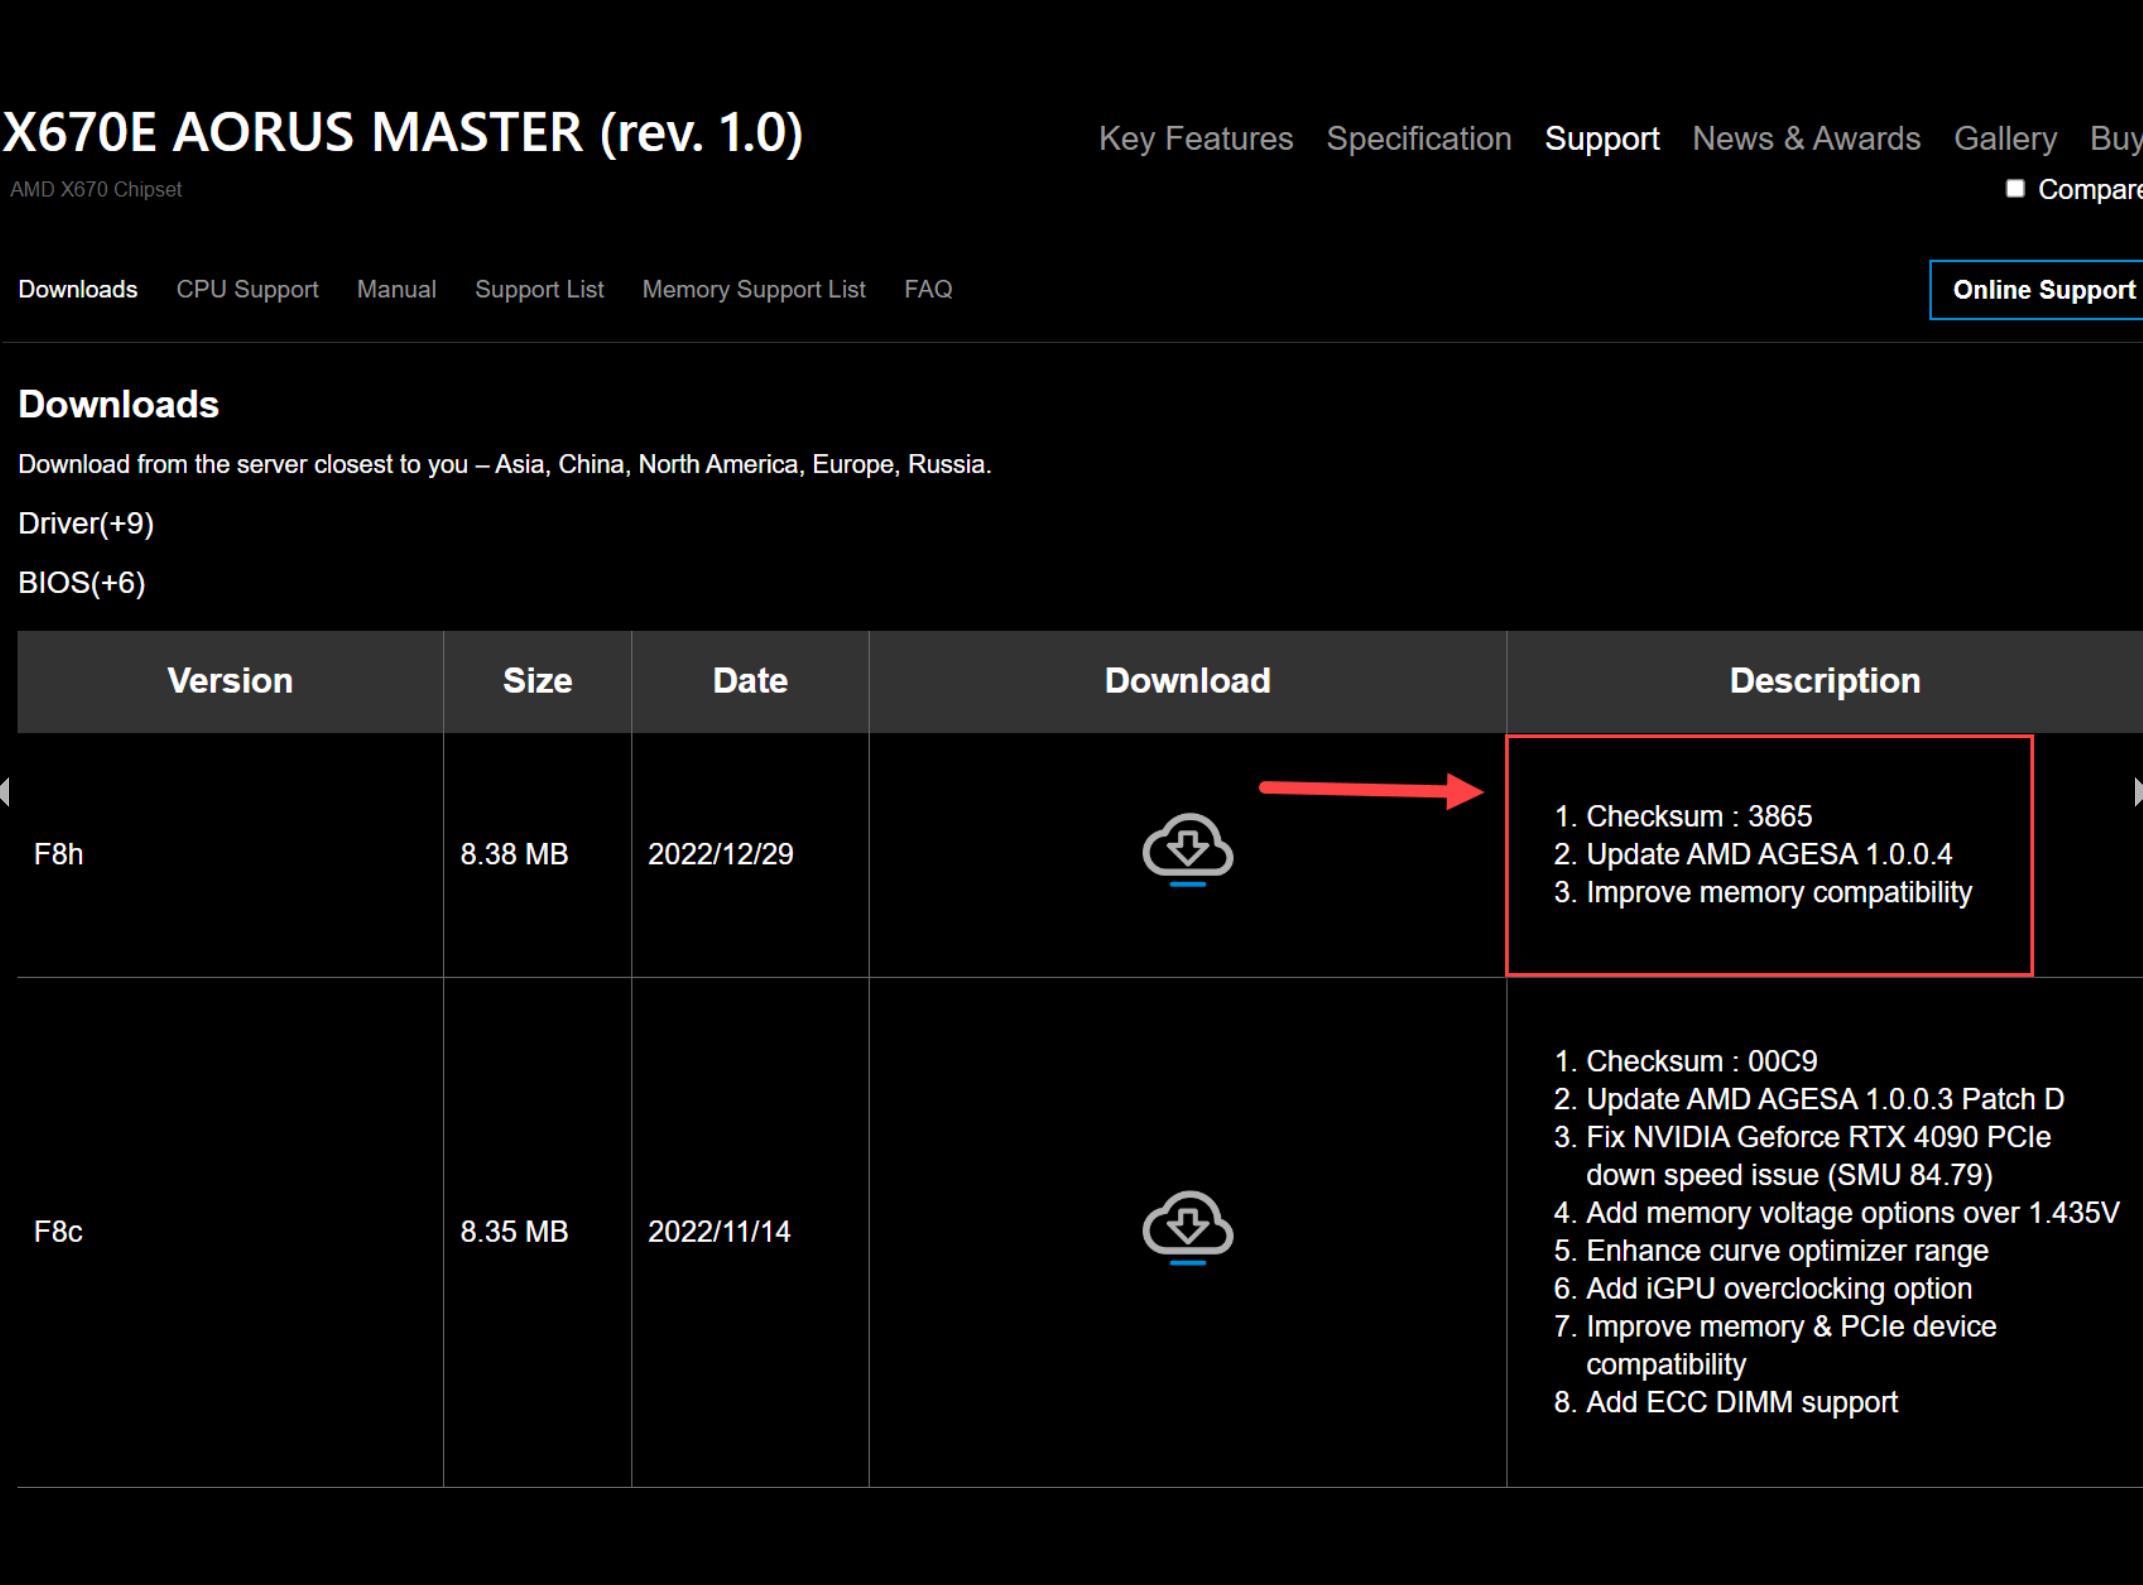Image resolution: width=2143 pixels, height=1585 pixels.
Task: Open the Memory Support List sub-tab
Action: coord(753,290)
